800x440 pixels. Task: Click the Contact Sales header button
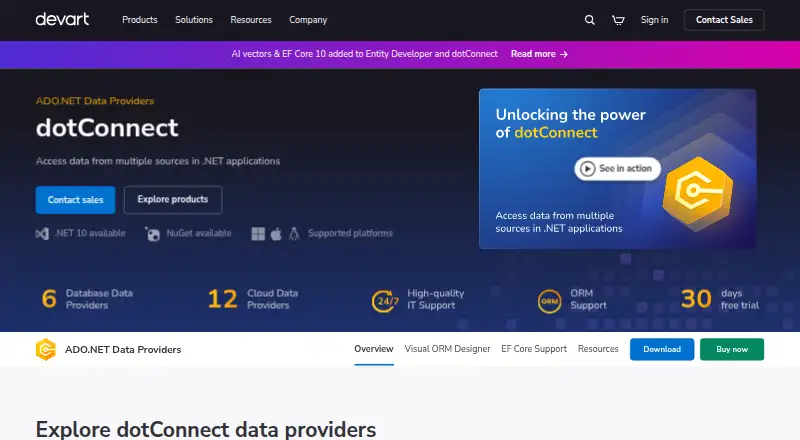tap(724, 20)
